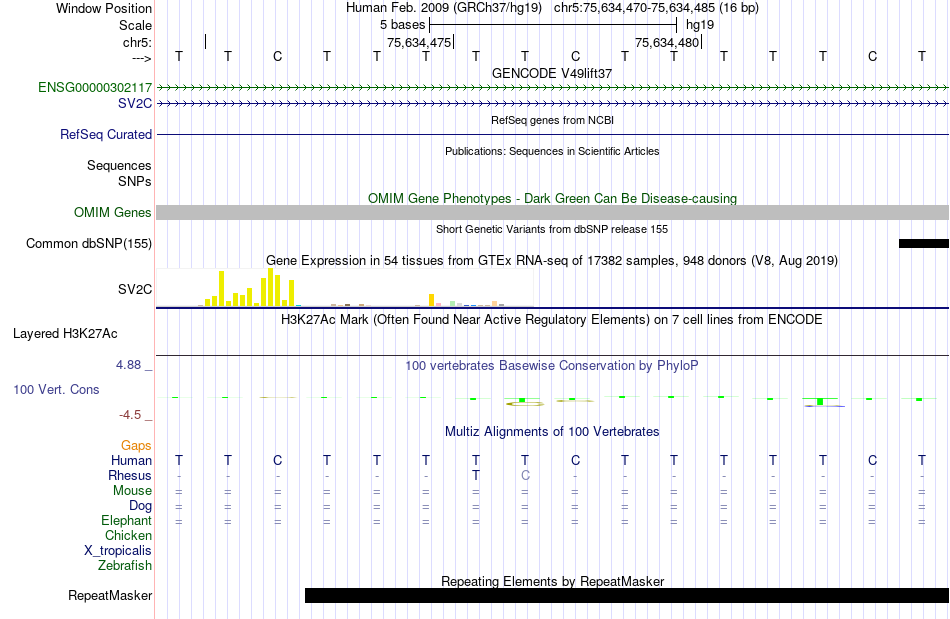Click the Sequences track label

coord(119,165)
